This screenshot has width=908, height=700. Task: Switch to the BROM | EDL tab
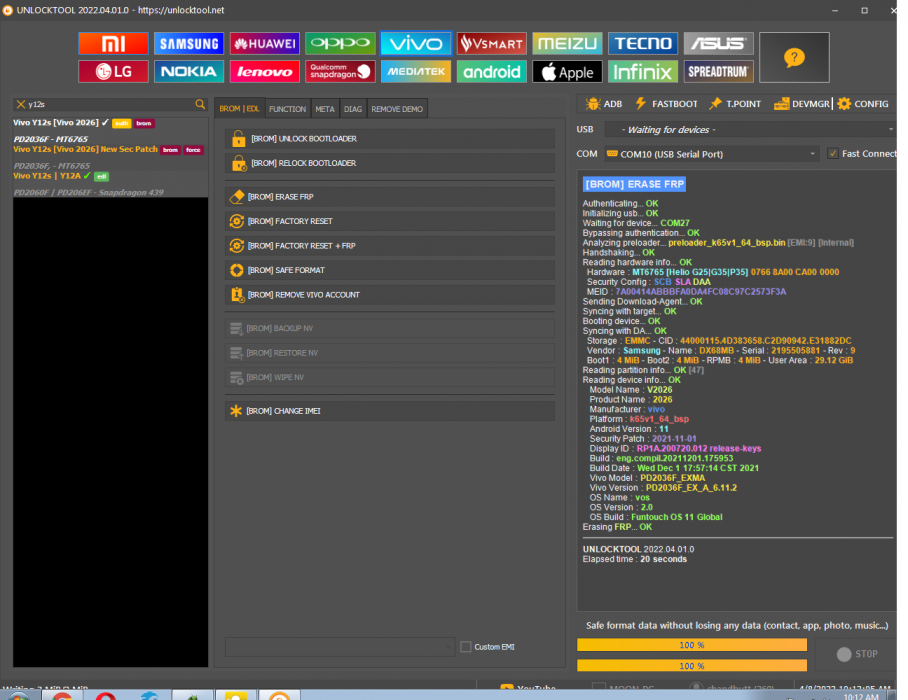(x=239, y=109)
